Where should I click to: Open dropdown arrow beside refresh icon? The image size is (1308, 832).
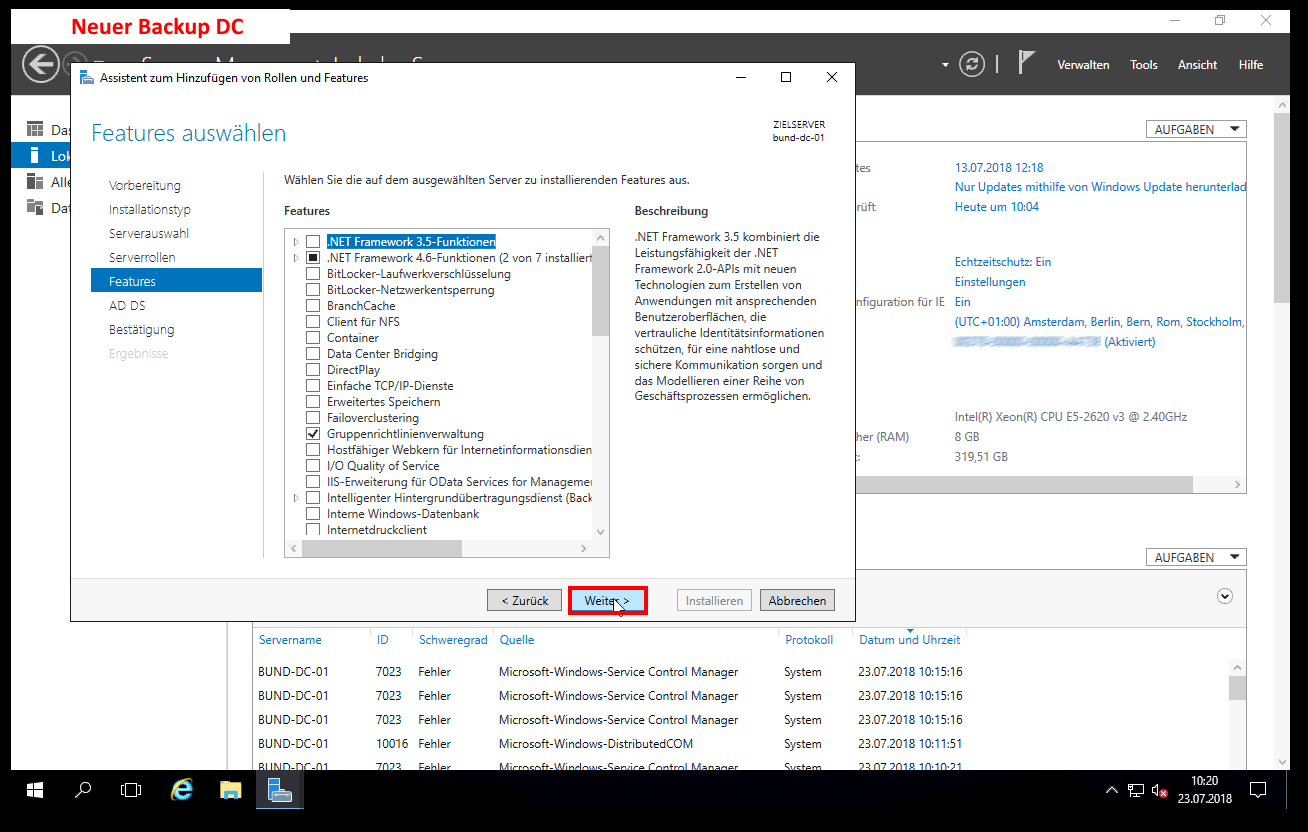coord(945,65)
